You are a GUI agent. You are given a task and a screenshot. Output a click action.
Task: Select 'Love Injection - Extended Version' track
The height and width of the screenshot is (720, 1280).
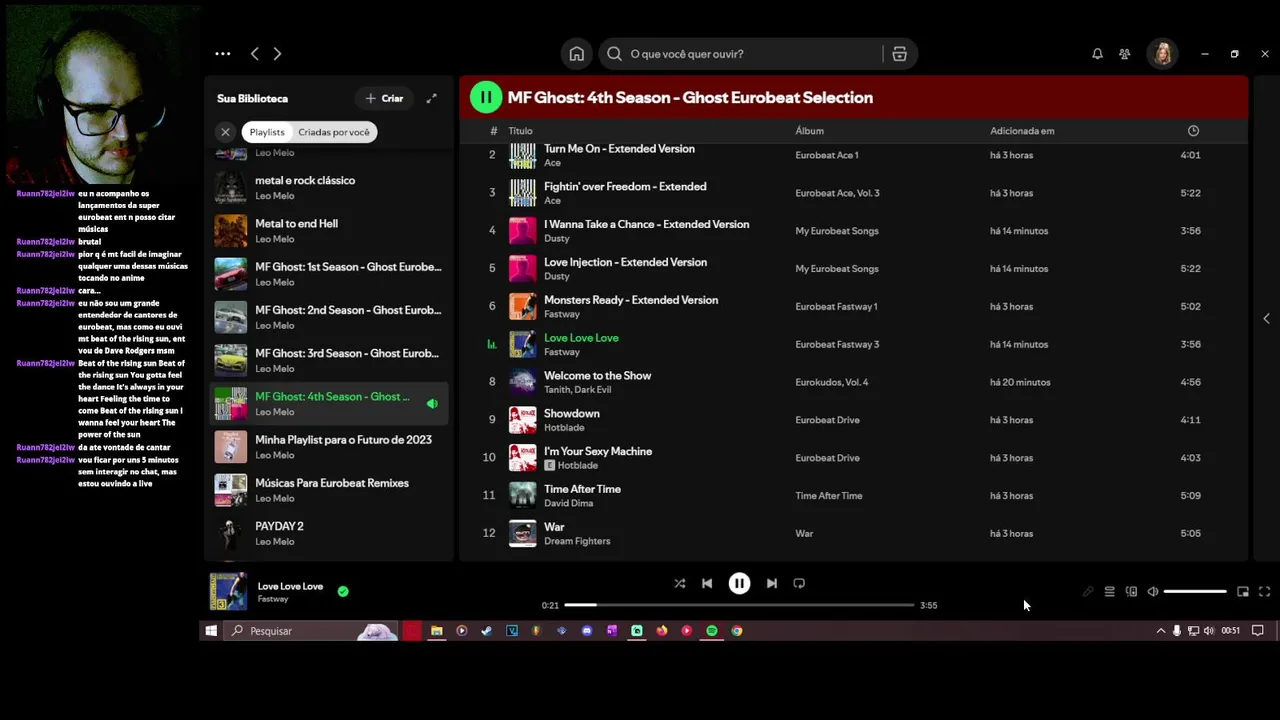[x=625, y=263]
